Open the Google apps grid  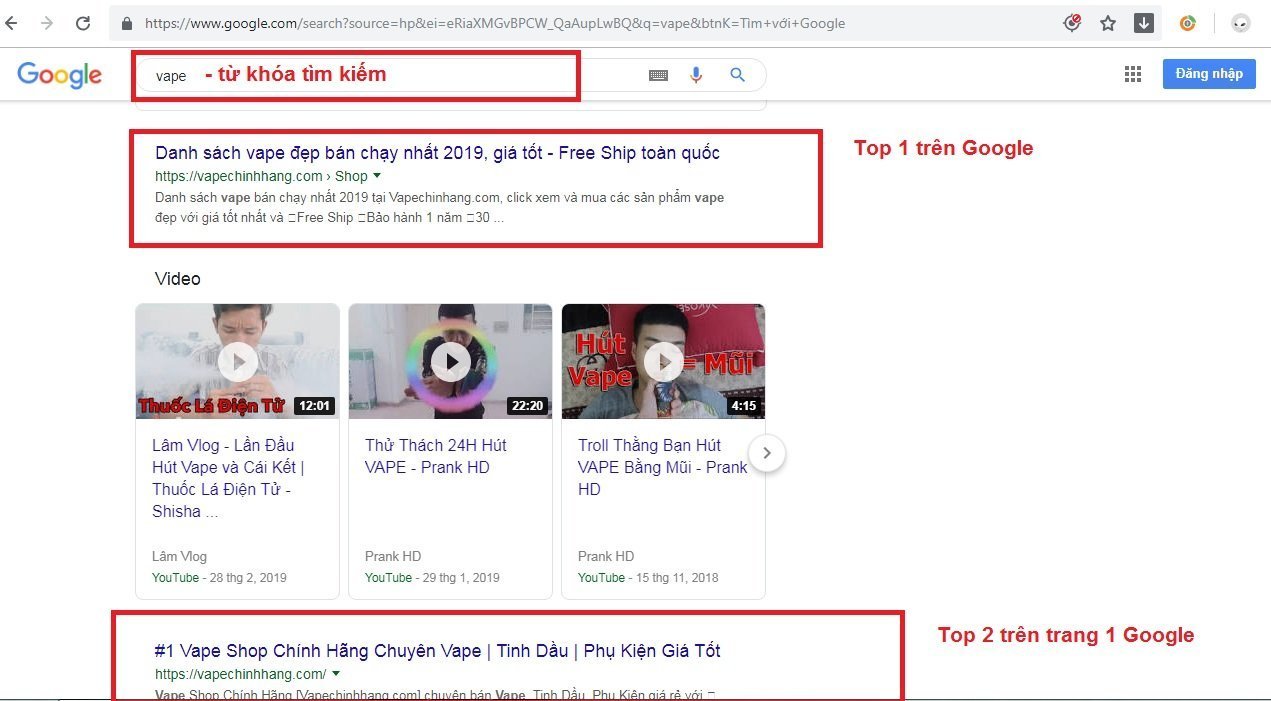coord(1133,74)
